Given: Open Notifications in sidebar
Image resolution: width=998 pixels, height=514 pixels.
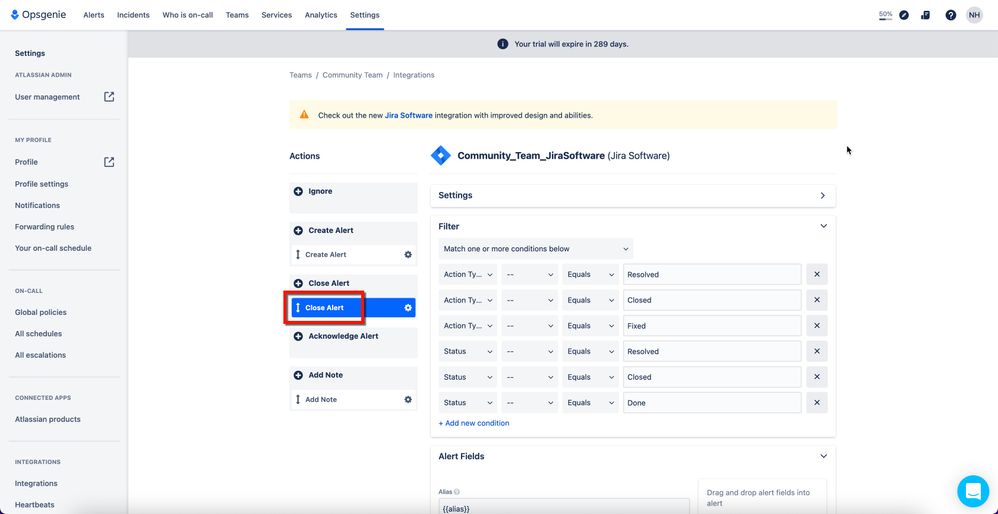Looking at the screenshot, I should pos(37,205).
